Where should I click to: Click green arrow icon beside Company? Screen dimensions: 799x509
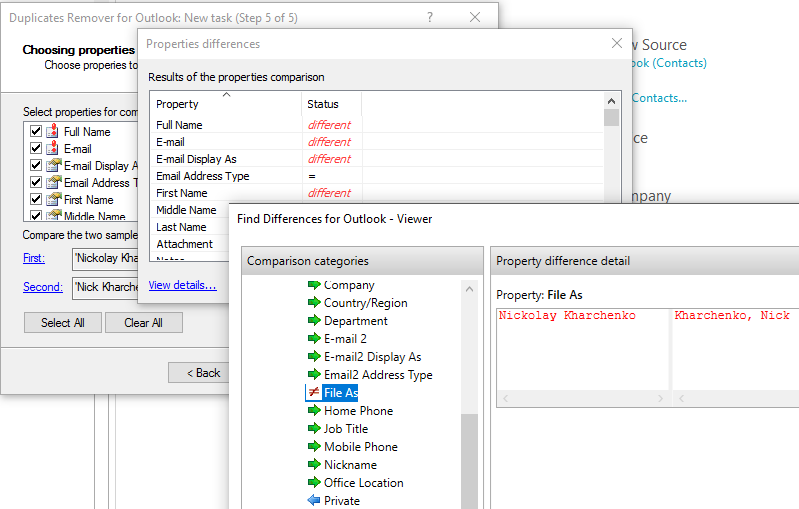point(314,285)
